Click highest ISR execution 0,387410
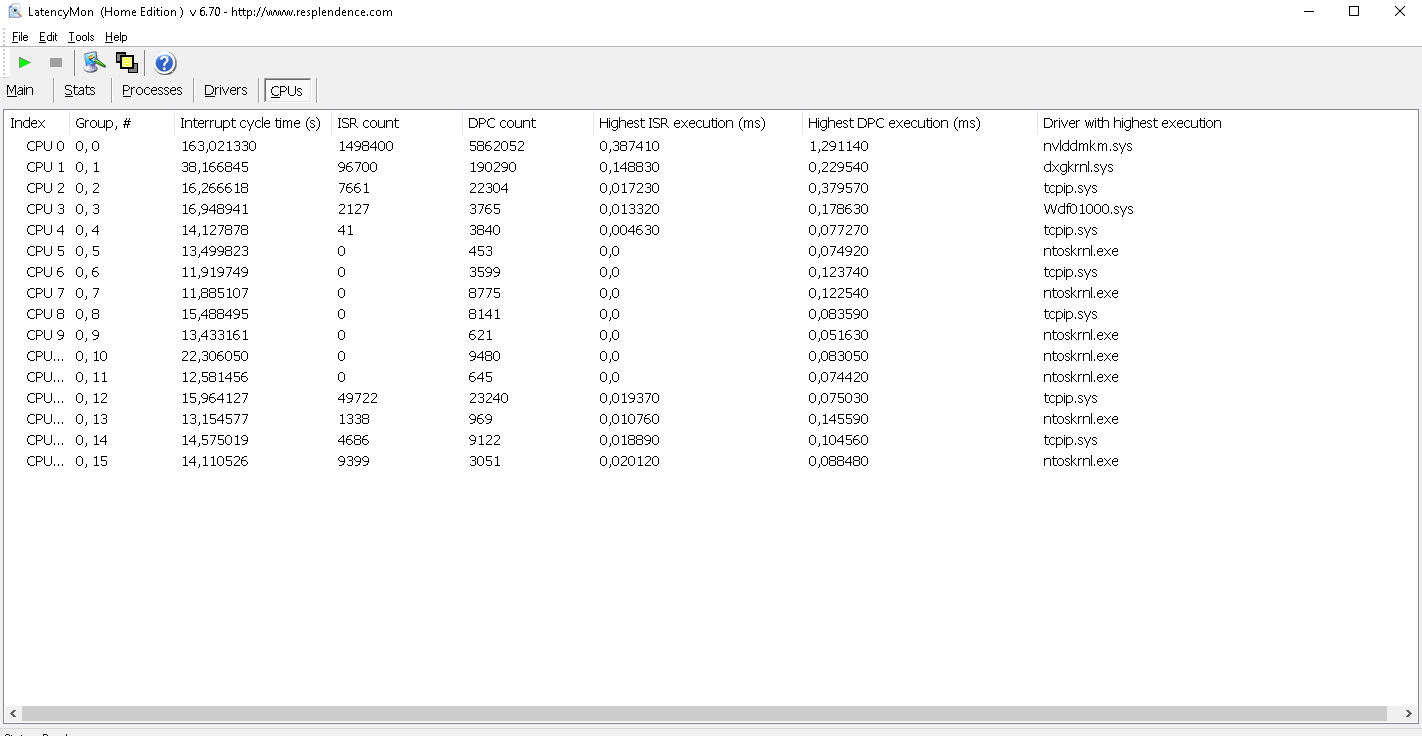Screen dimensions: 1422x736 click(x=629, y=146)
